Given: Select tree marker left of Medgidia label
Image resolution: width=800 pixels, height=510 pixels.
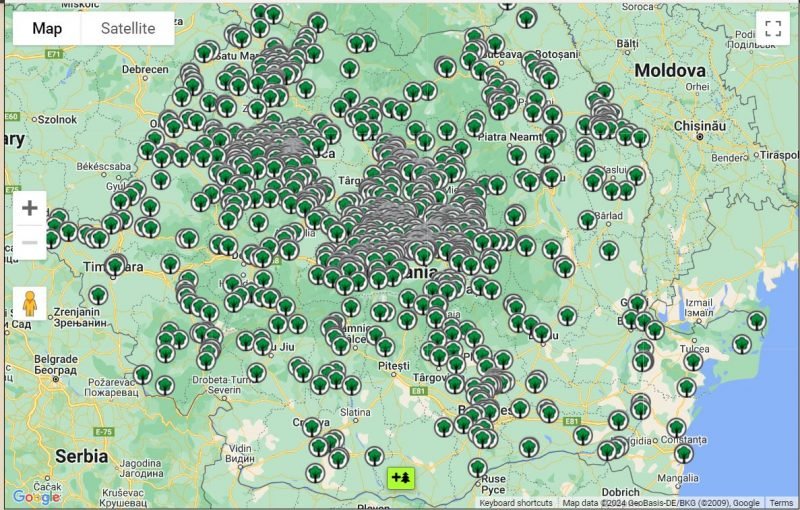Looking at the screenshot, I should point(607,451).
